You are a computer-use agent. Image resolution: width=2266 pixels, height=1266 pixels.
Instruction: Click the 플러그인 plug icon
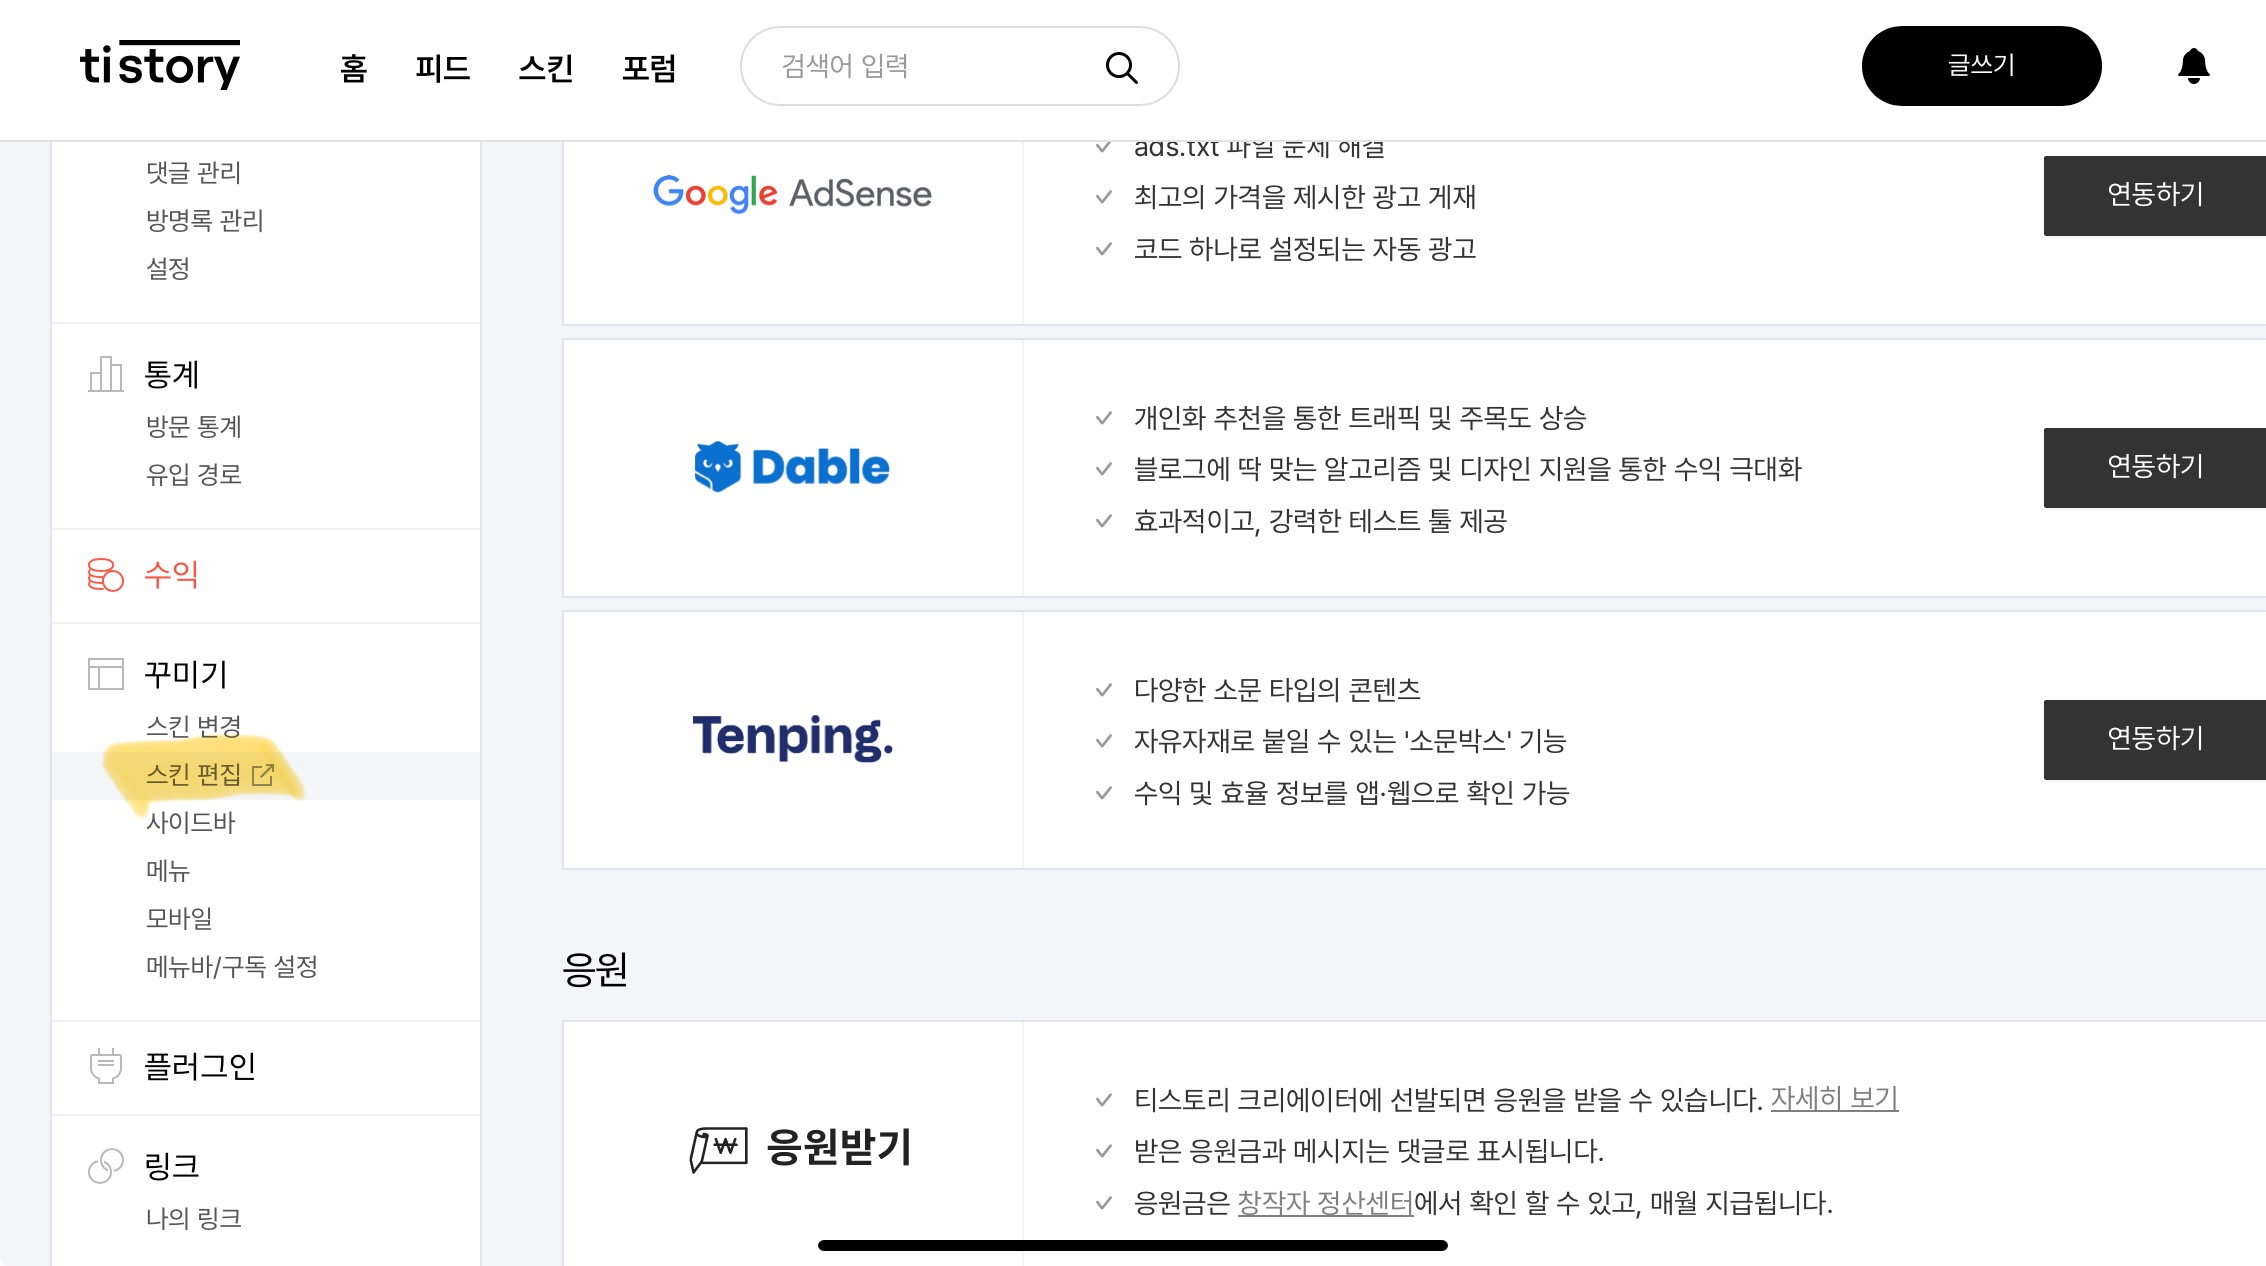(x=106, y=1066)
